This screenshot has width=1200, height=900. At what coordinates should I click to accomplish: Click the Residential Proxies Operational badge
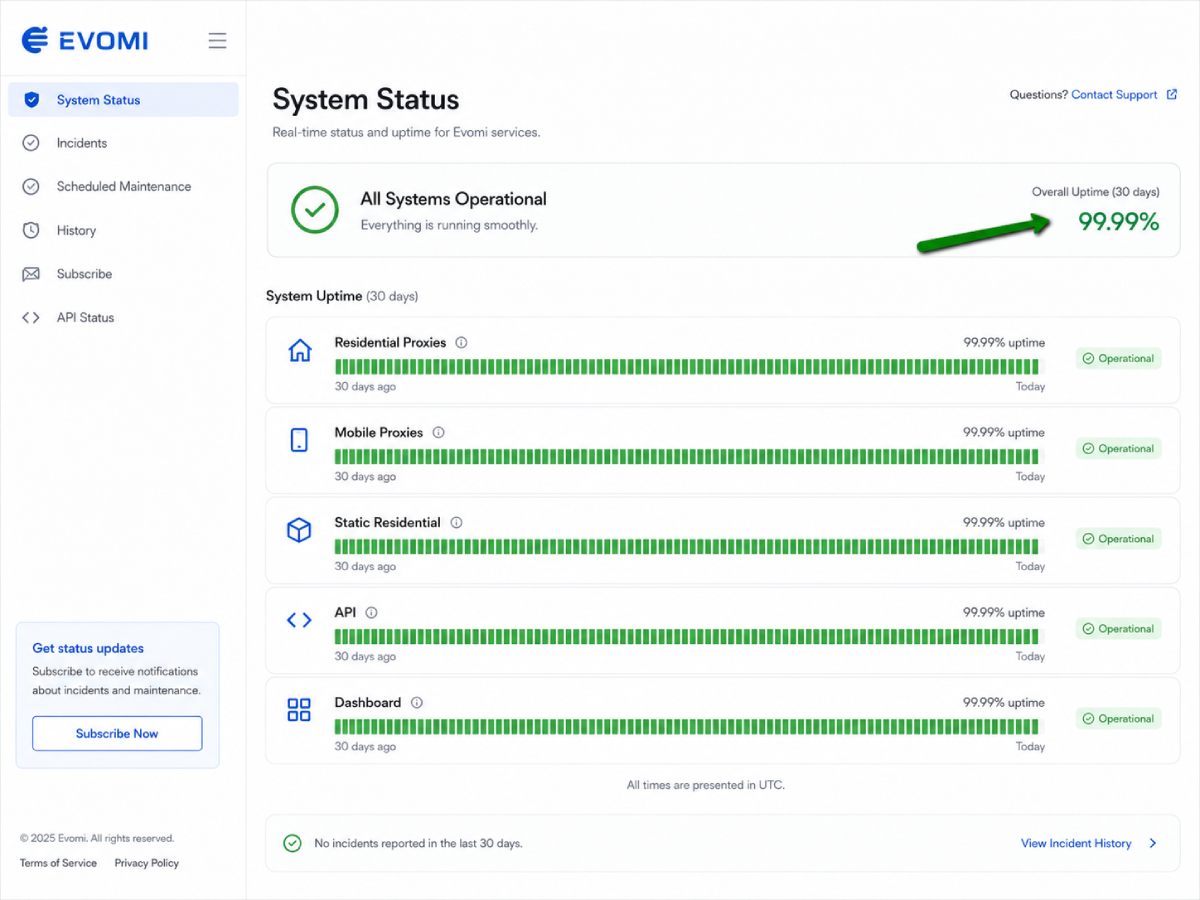pyautogui.click(x=1119, y=359)
